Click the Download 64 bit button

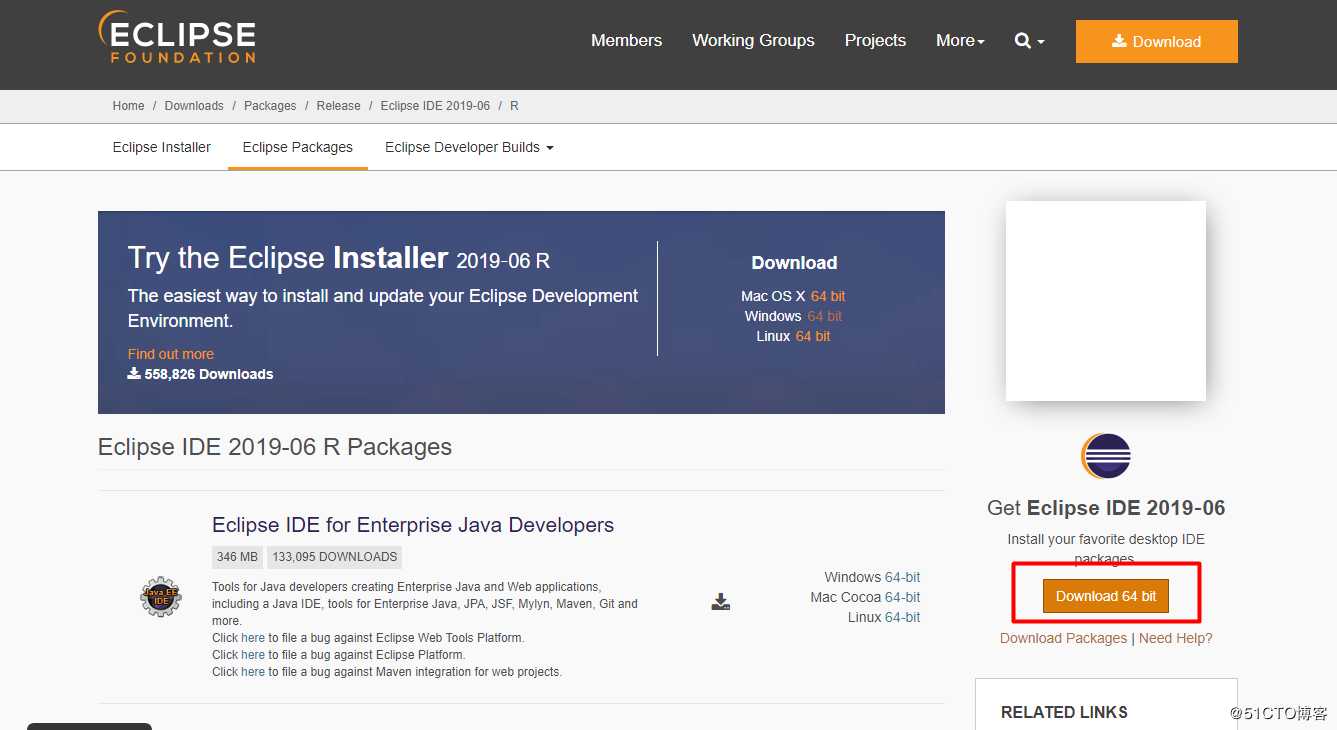pyautogui.click(x=1106, y=596)
